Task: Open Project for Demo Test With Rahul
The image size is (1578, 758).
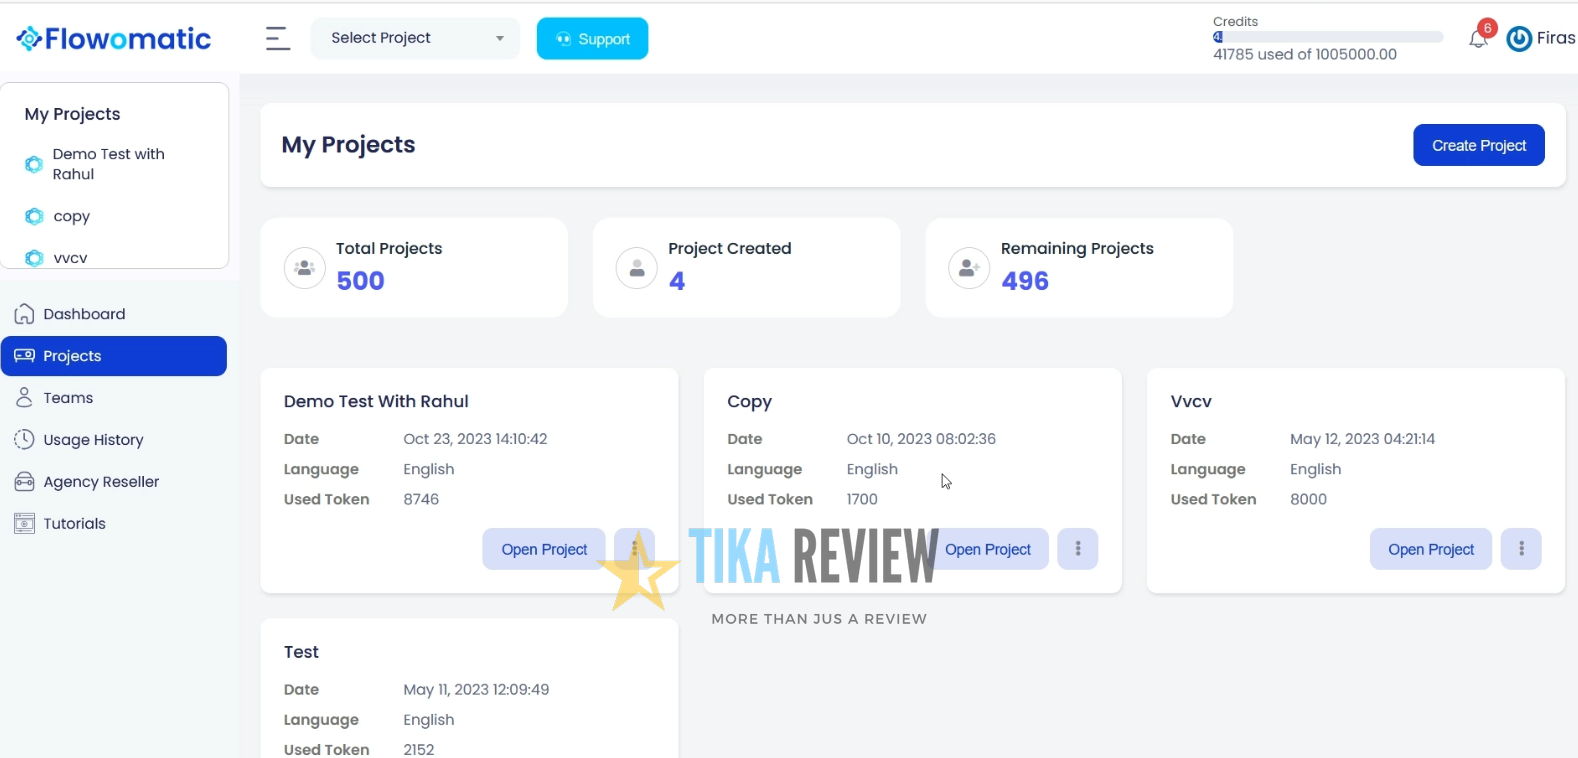Action: pos(544,549)
